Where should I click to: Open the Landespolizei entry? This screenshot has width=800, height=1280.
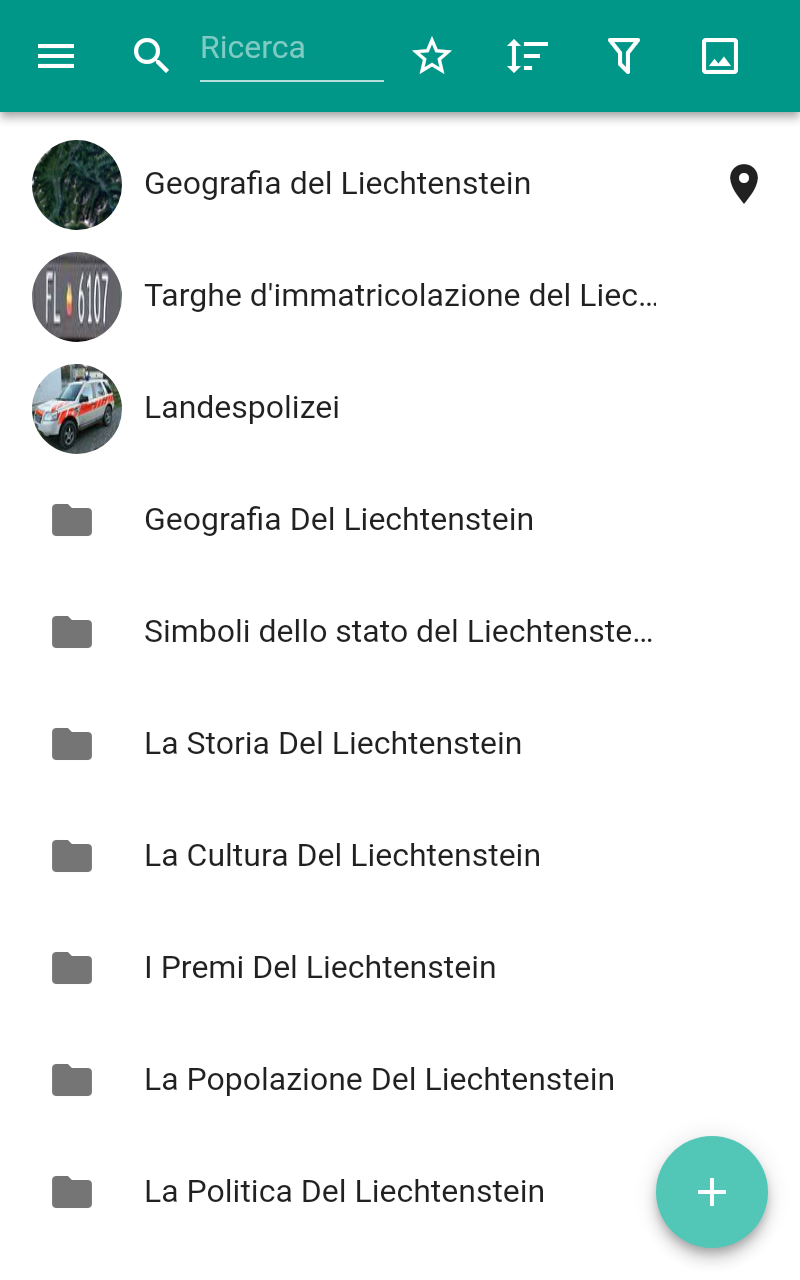point(242,408)
